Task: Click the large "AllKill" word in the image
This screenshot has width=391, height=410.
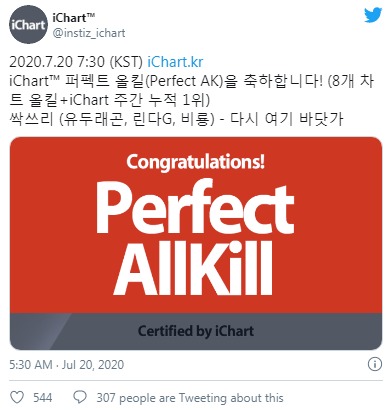Action: pyautogui.click(x=193, y=268)
